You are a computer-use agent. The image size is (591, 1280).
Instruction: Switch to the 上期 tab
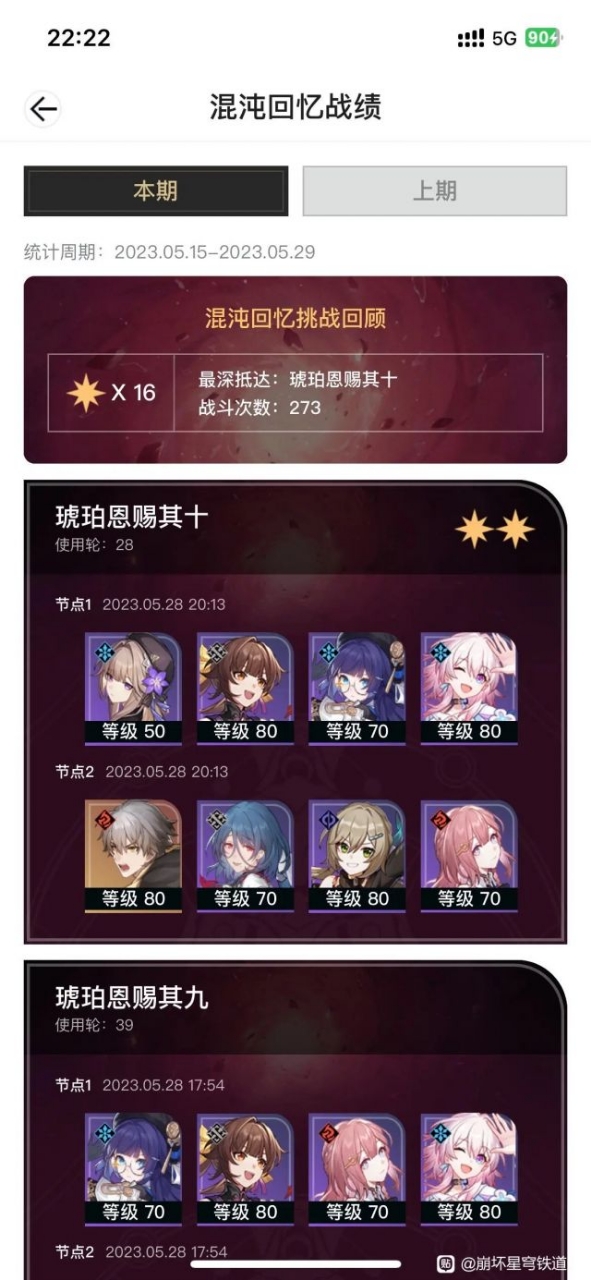[435, 191]
